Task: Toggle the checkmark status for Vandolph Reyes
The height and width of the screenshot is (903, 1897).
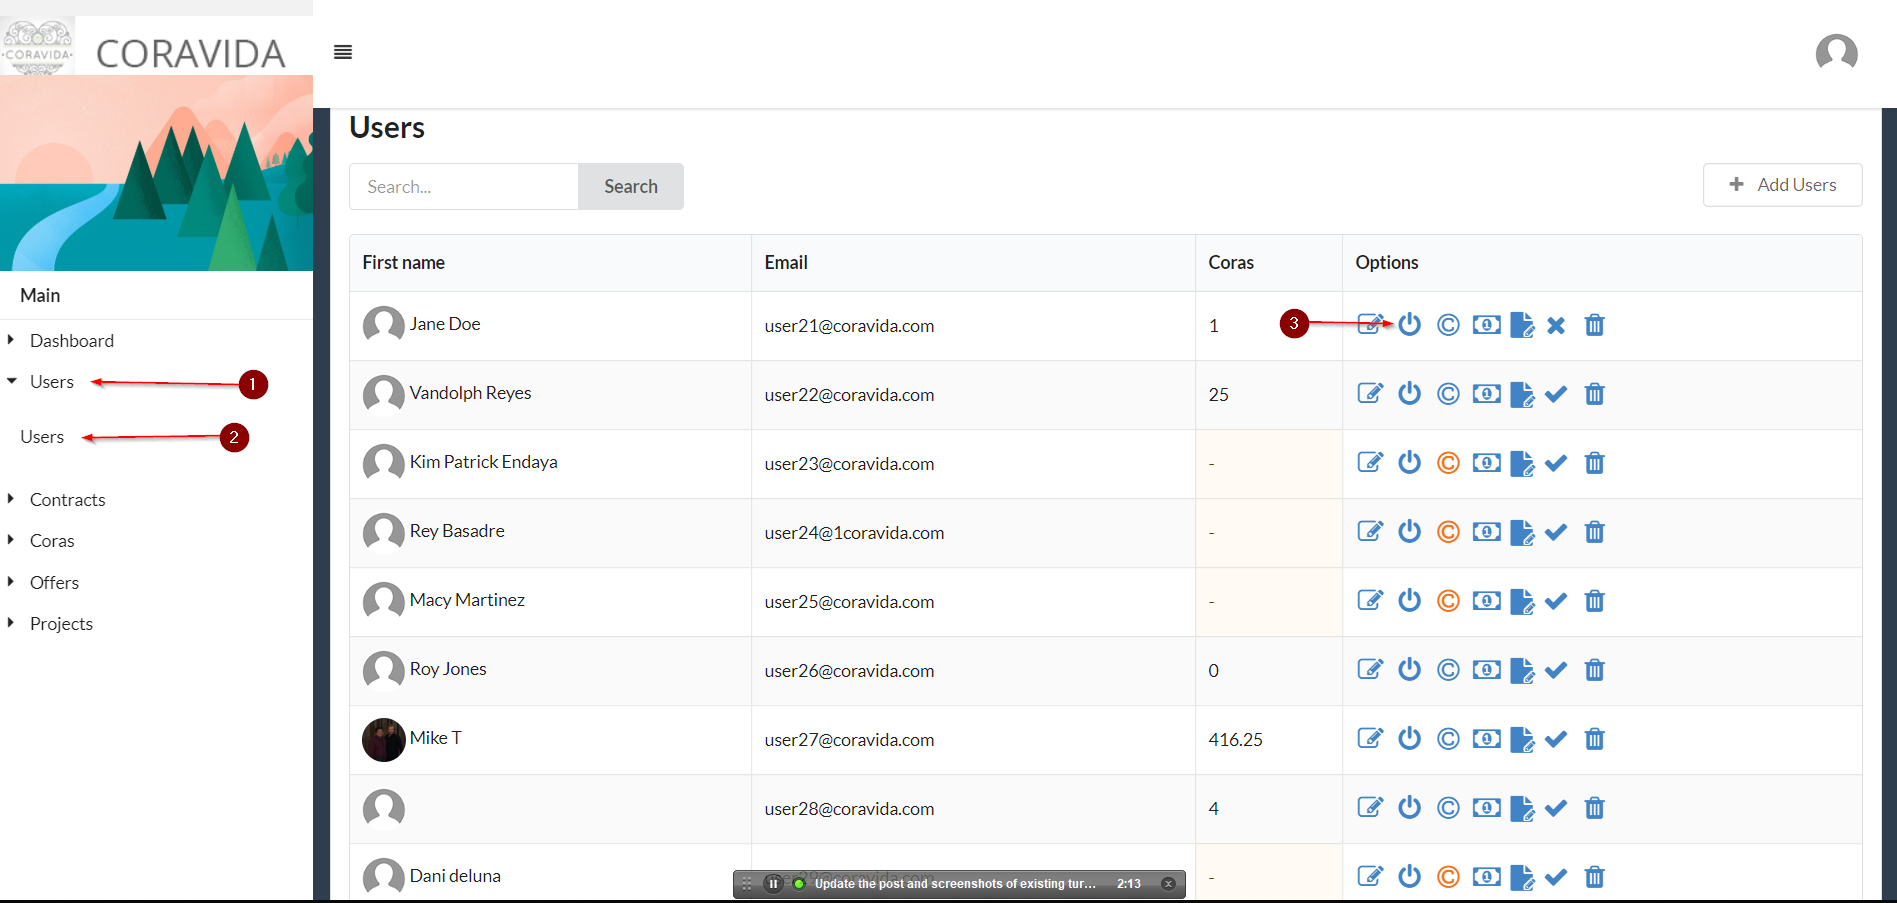Action: [1556, 394]
